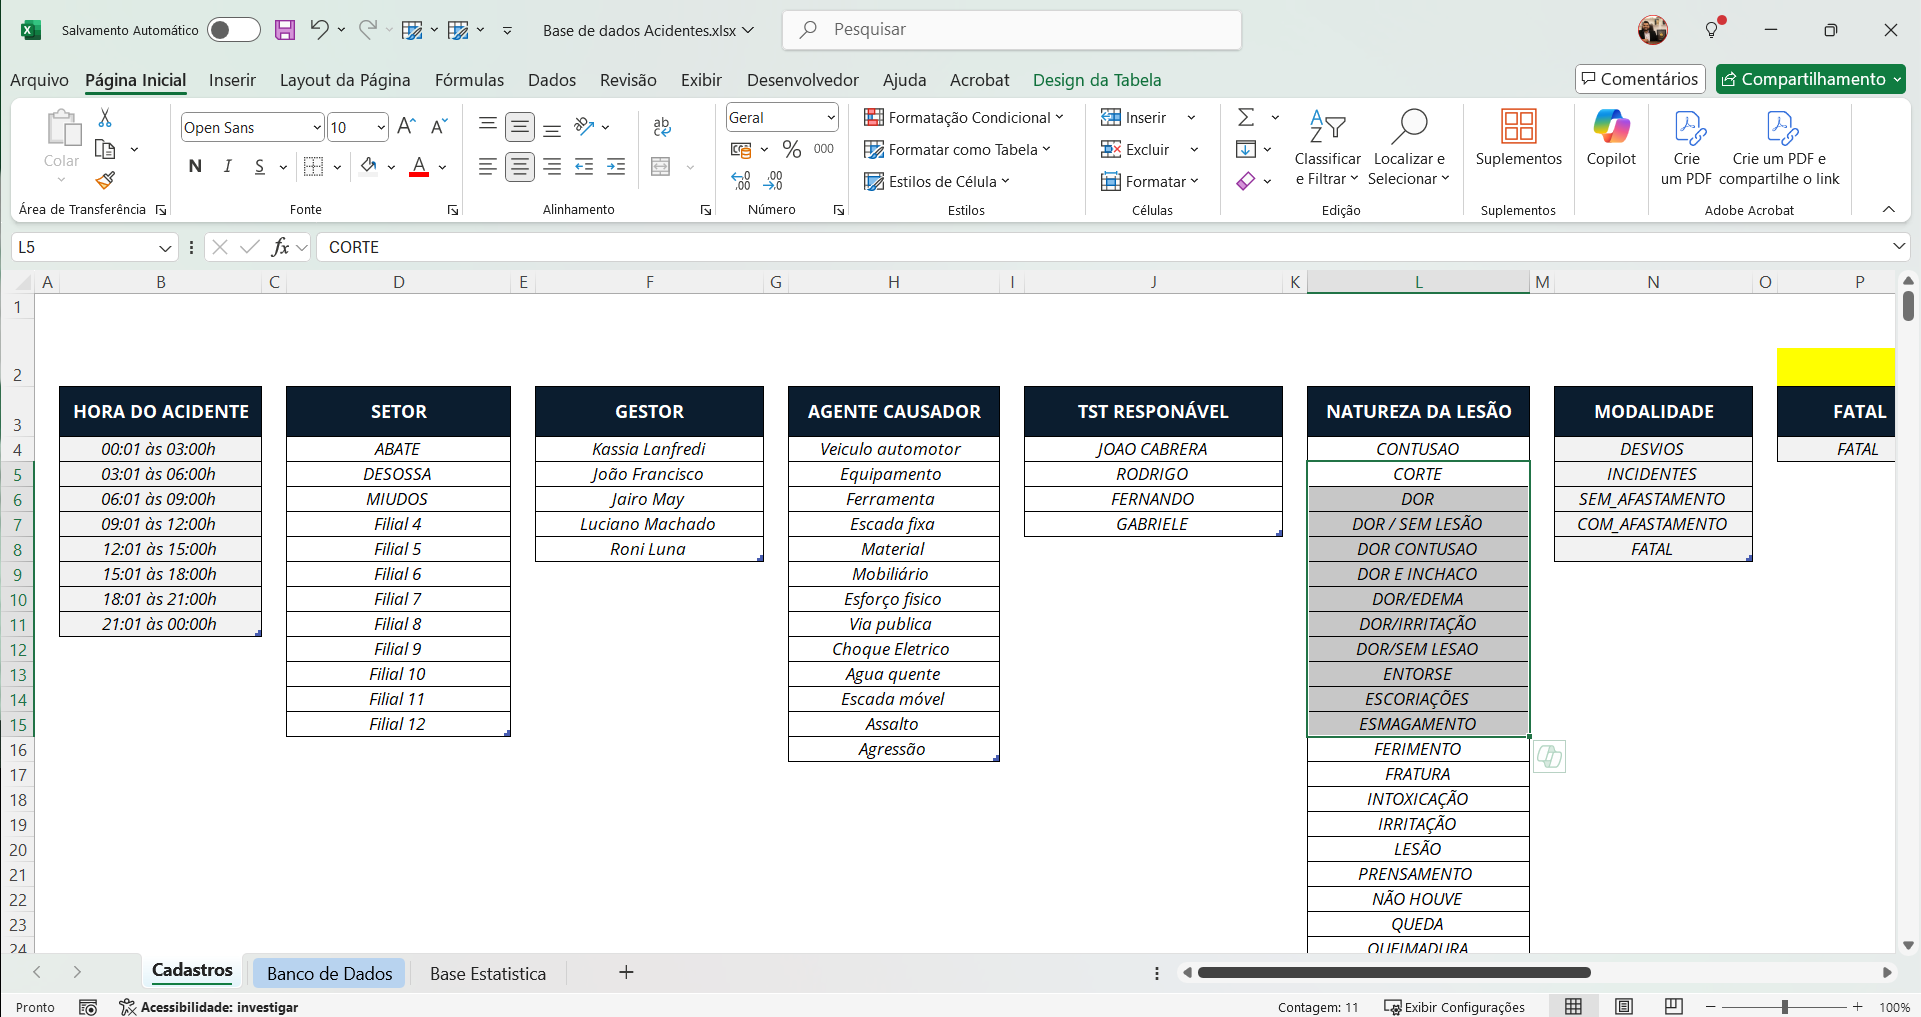Screen dimensions: 1921x1017
Task: Click the Pesquisar search box
Action: pos(1011,30)
